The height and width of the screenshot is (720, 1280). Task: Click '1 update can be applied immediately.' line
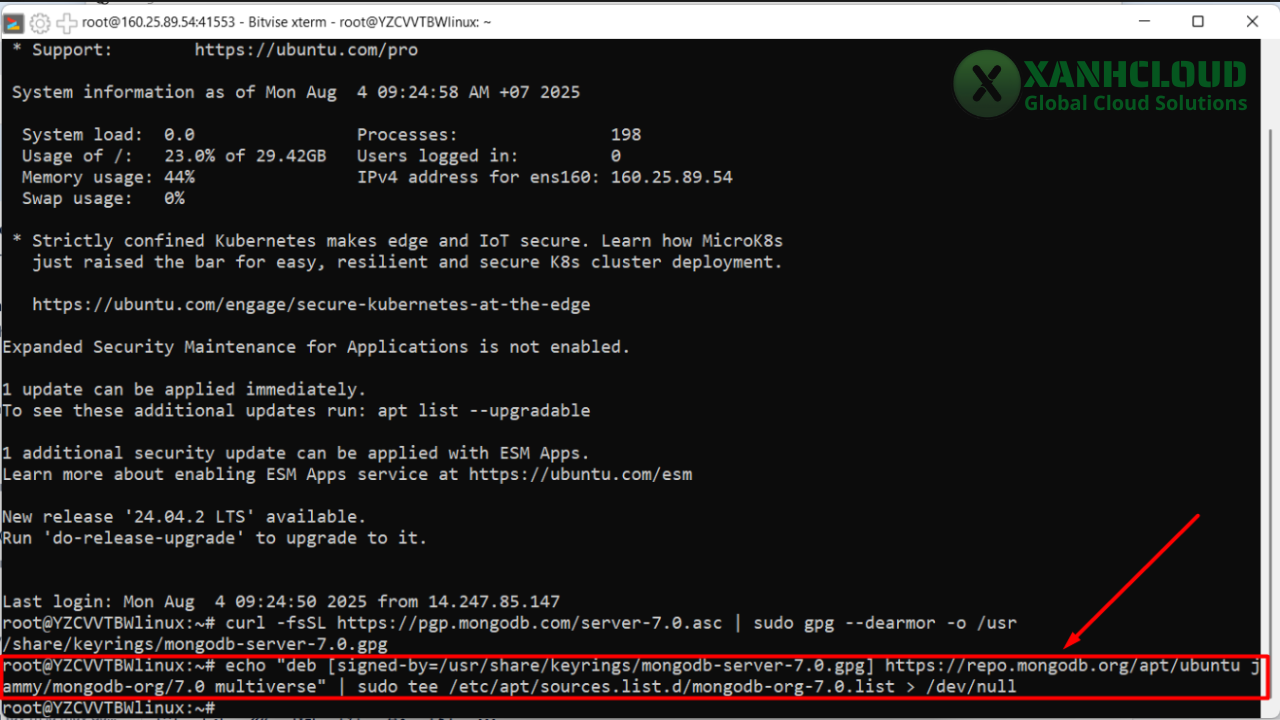(x=184, y=389)
